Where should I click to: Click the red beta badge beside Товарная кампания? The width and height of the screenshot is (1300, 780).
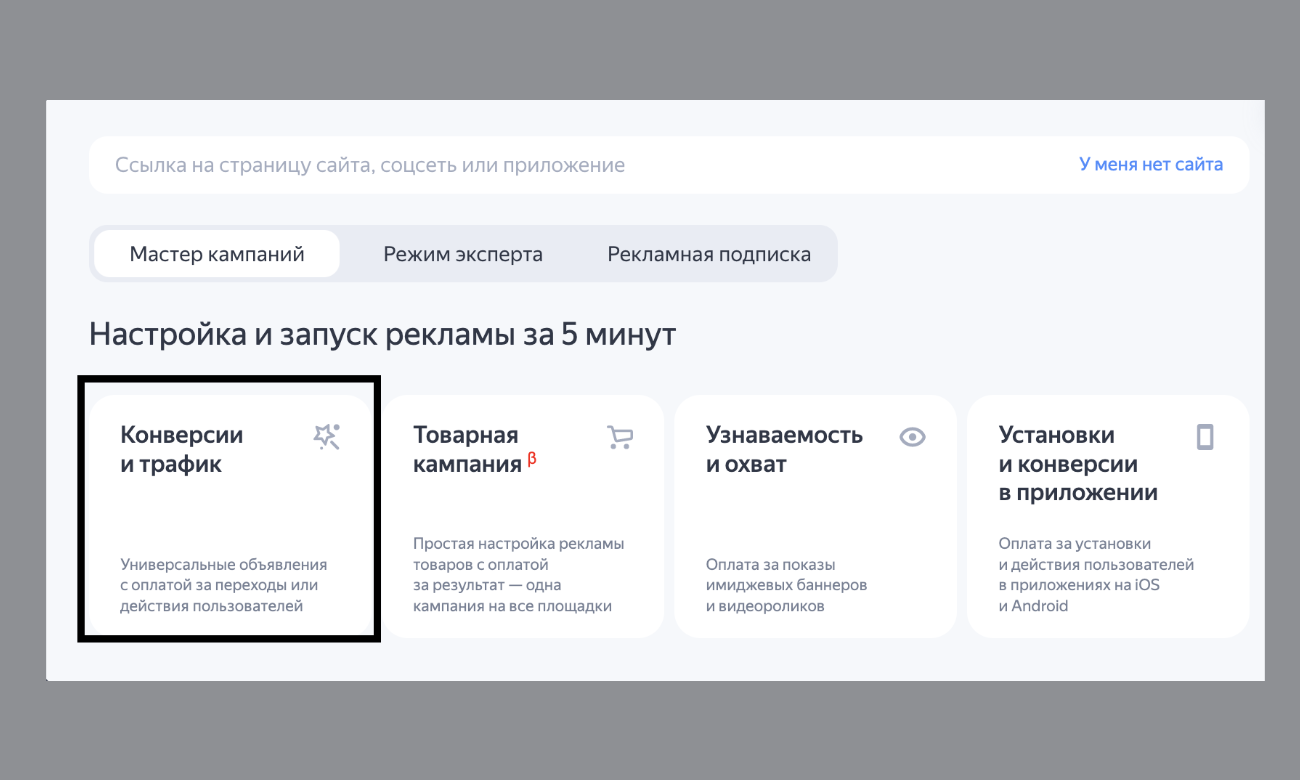[532, 459]
